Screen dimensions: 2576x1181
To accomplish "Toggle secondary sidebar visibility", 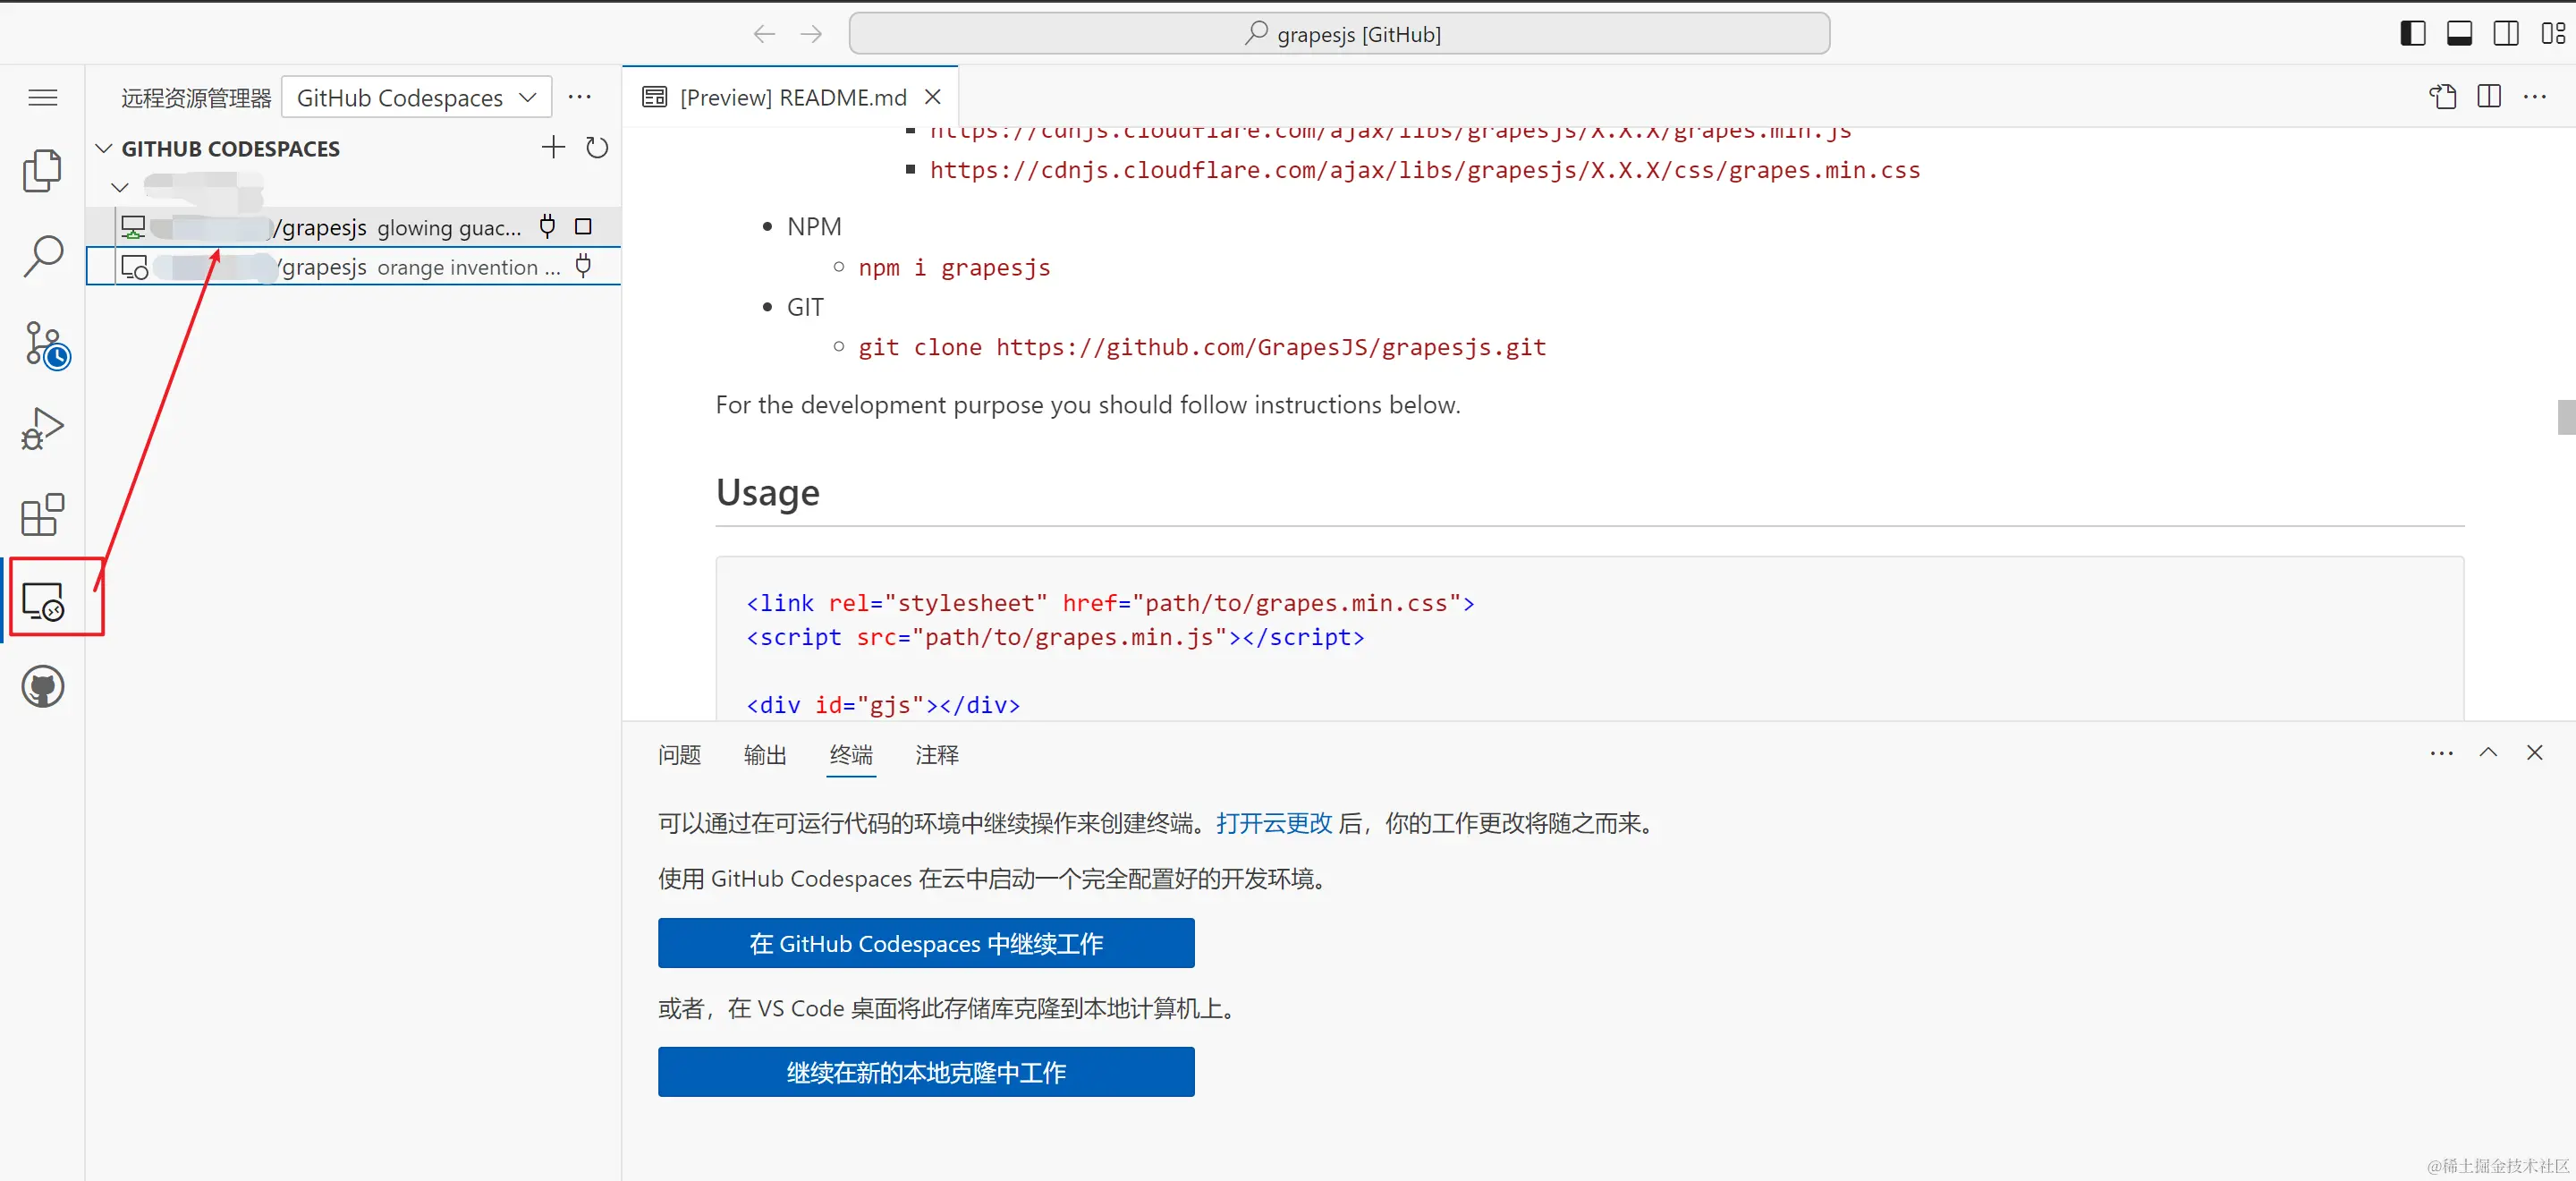I will tap(2506, 34).
